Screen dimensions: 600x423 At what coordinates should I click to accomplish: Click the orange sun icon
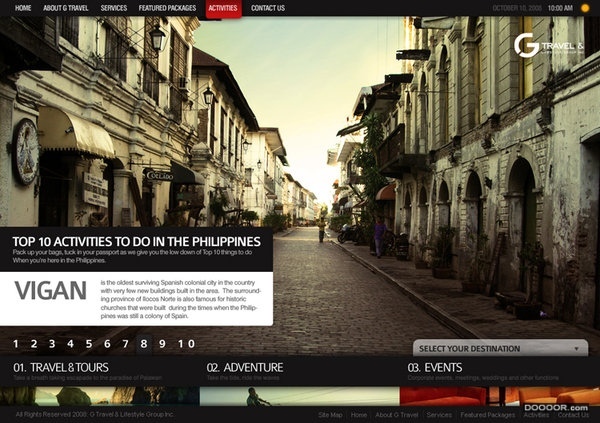[585, 8]
